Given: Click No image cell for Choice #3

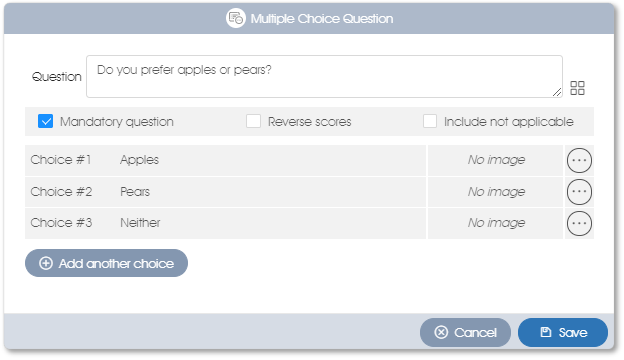Looking at the screenshot, I should click(496, 223).
